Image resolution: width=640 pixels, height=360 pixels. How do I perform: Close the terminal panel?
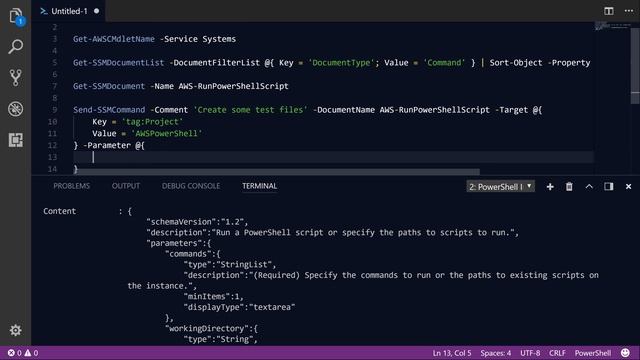(x=628, y=187)
